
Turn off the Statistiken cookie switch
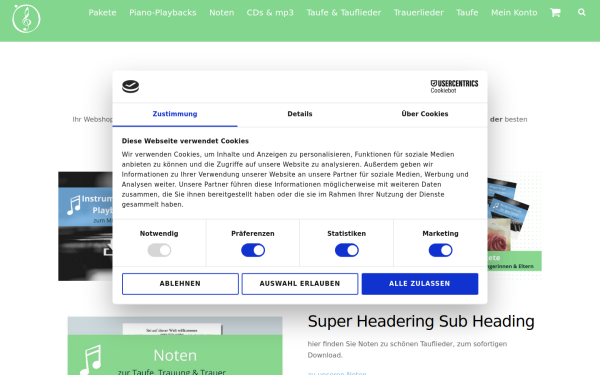(x=347, y=250)
